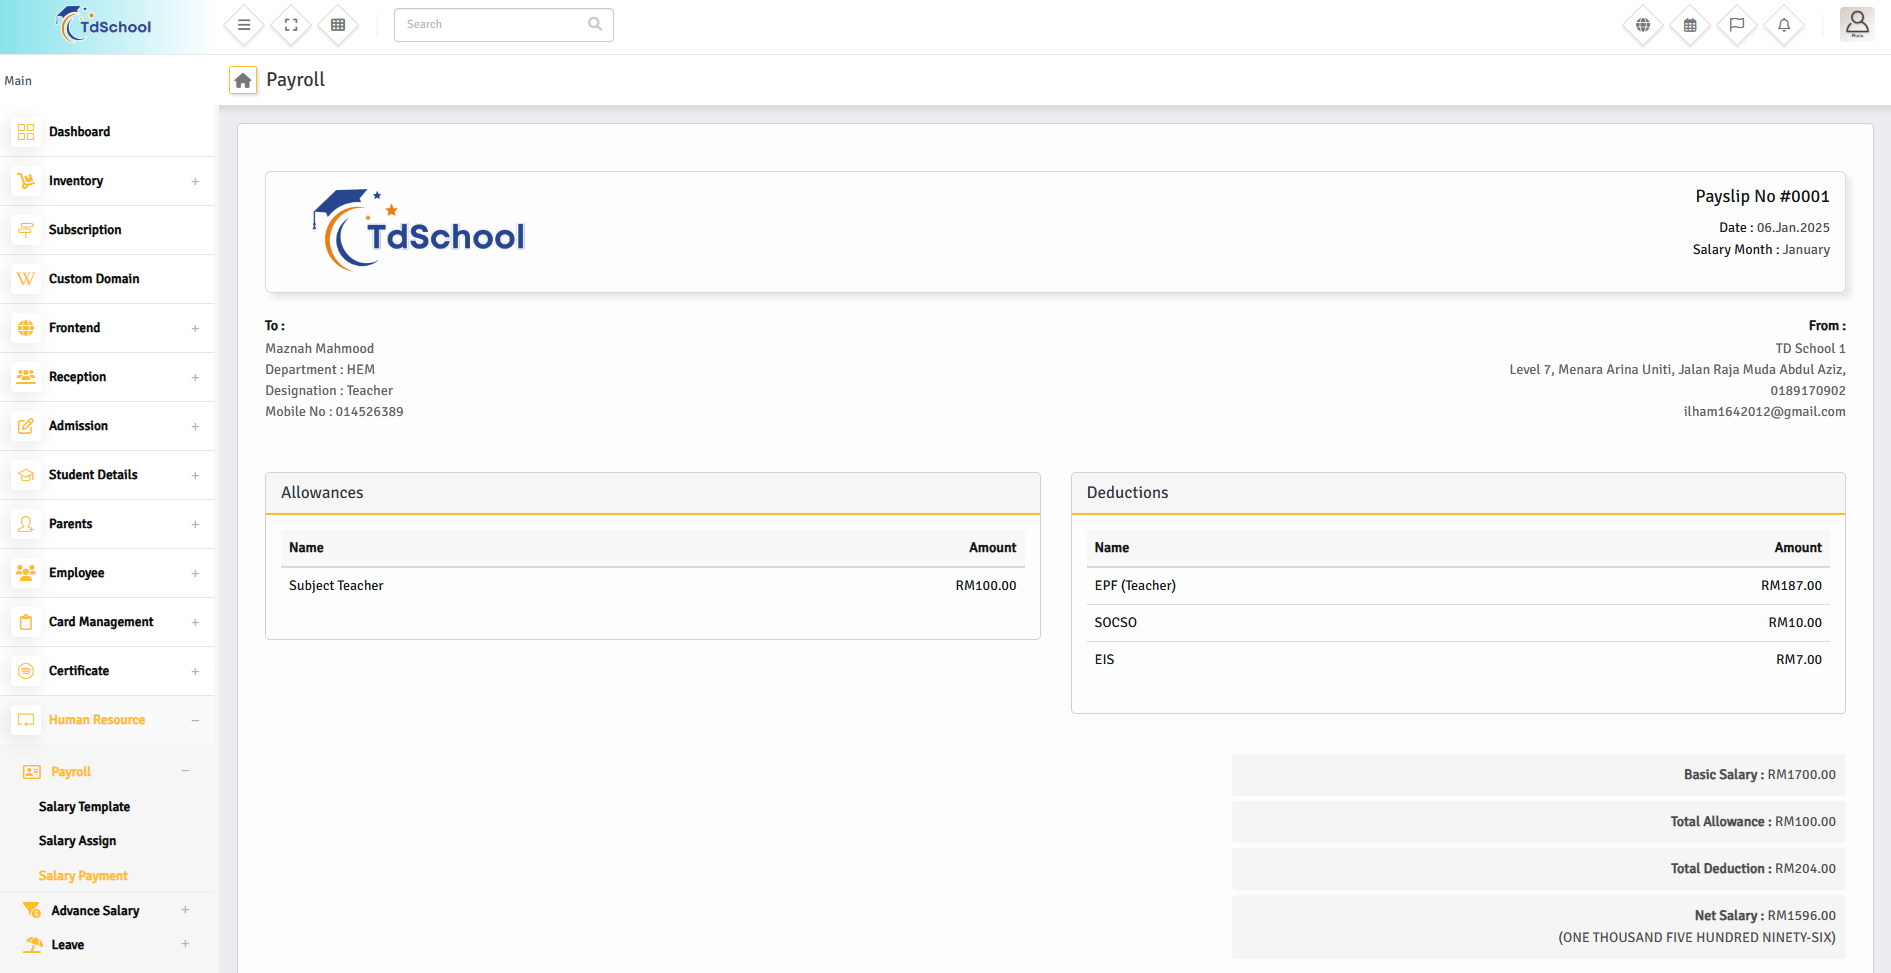Open the grid apps icon in header
This screenshot has width=1891, height=973.
(338, 25)
